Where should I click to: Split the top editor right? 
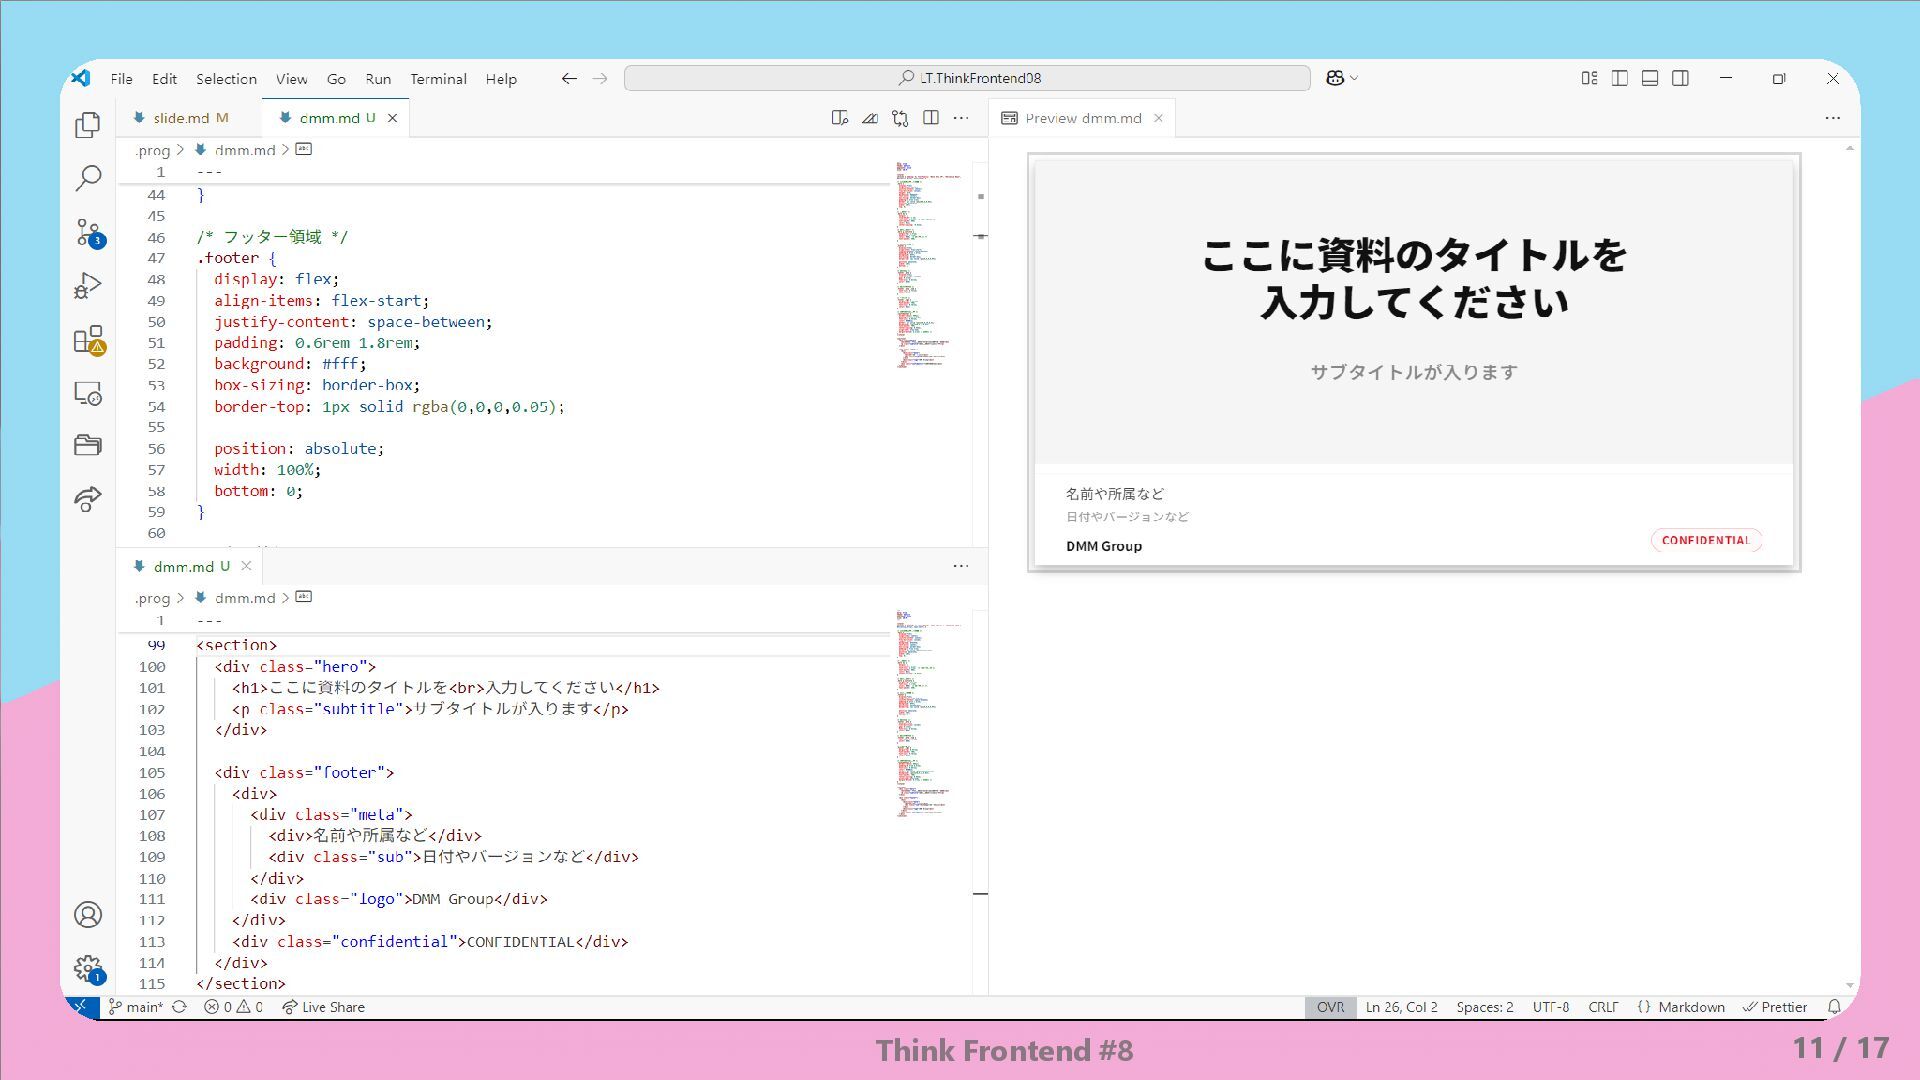[x=931, y=118]
